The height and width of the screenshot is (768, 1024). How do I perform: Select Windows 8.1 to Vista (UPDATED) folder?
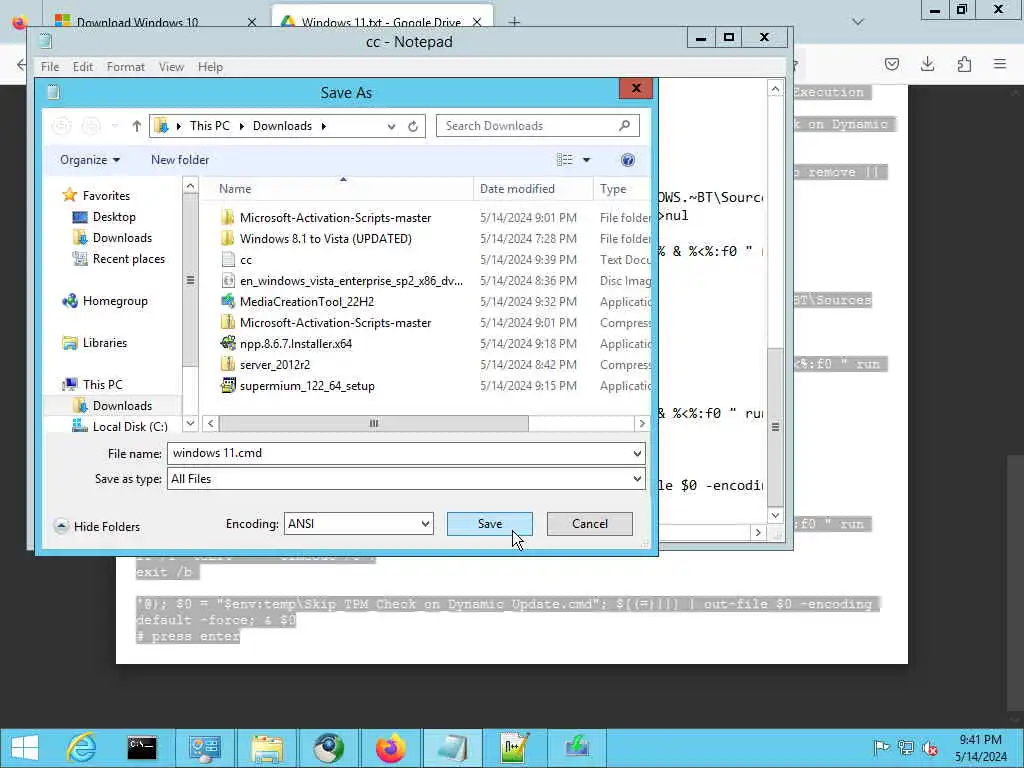tap(325, 238)
